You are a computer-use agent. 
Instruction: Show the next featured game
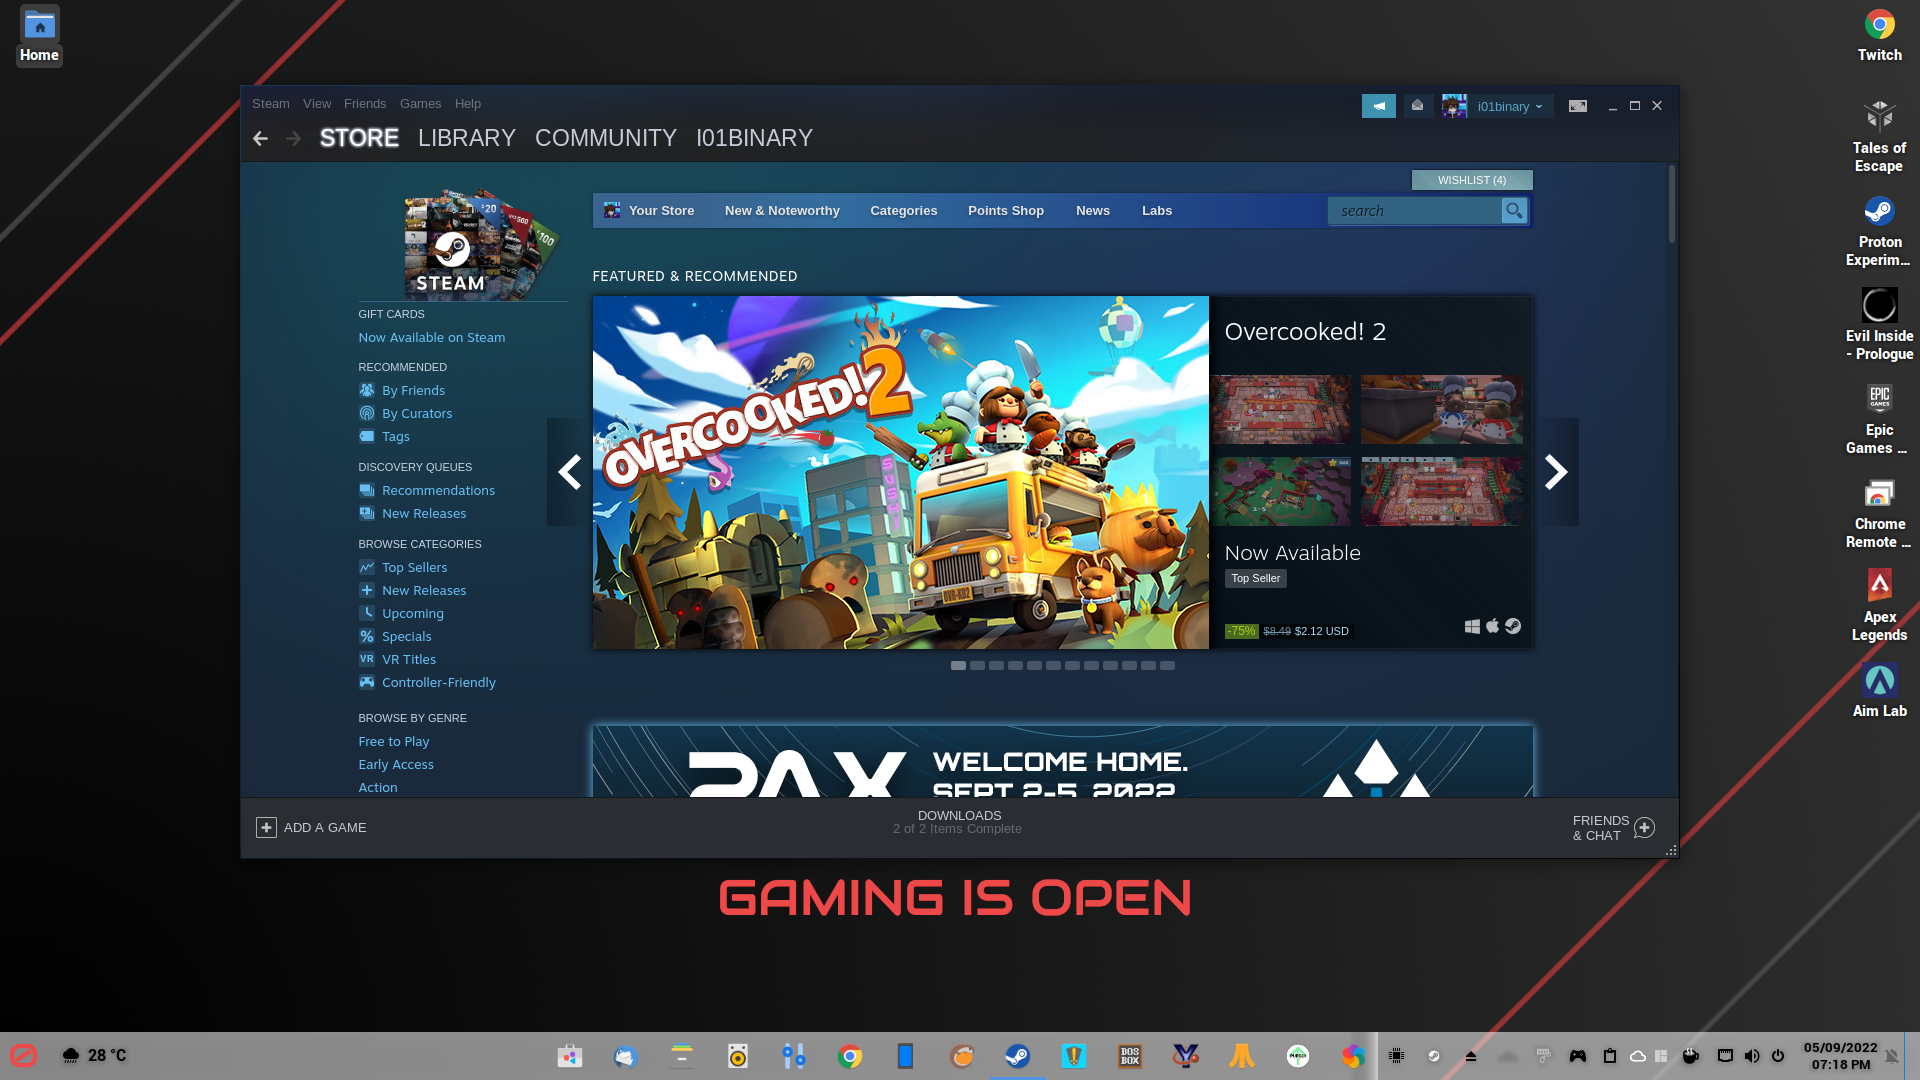[x=1556, y=472]
